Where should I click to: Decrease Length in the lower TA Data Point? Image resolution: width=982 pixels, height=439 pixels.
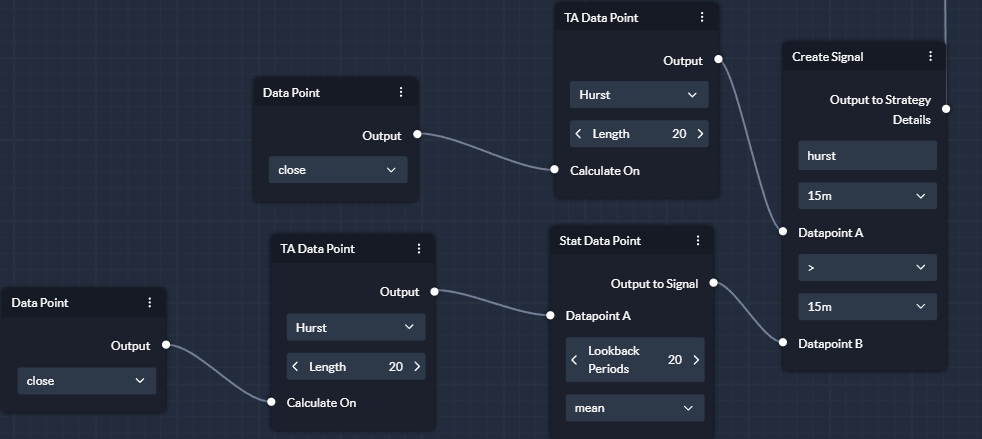pyautogui.click(x=296, y=366)
